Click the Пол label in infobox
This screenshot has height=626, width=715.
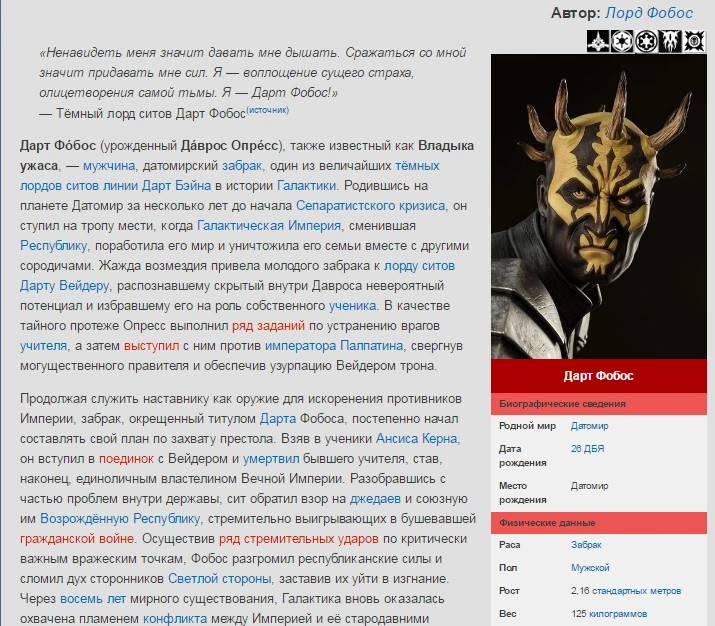(x=508, y=568)
